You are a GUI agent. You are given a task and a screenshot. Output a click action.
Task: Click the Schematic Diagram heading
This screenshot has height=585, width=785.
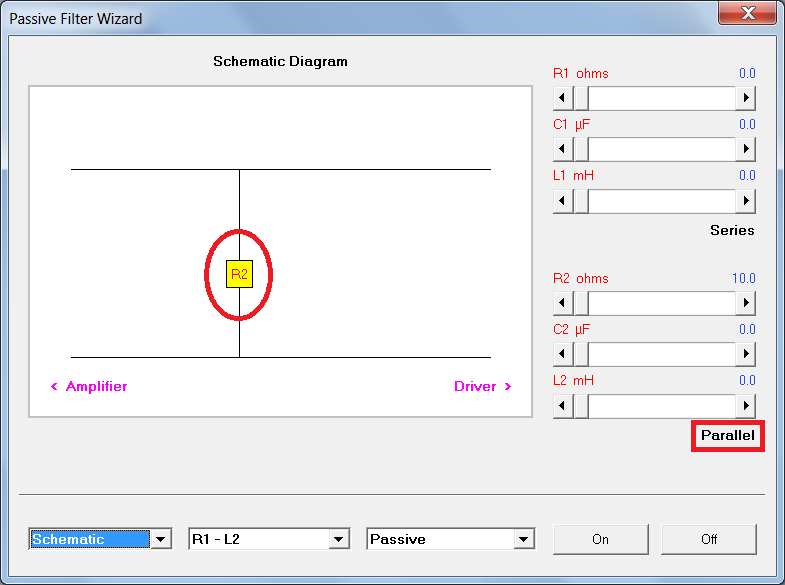pyautogui.click(x=280, y=62)
